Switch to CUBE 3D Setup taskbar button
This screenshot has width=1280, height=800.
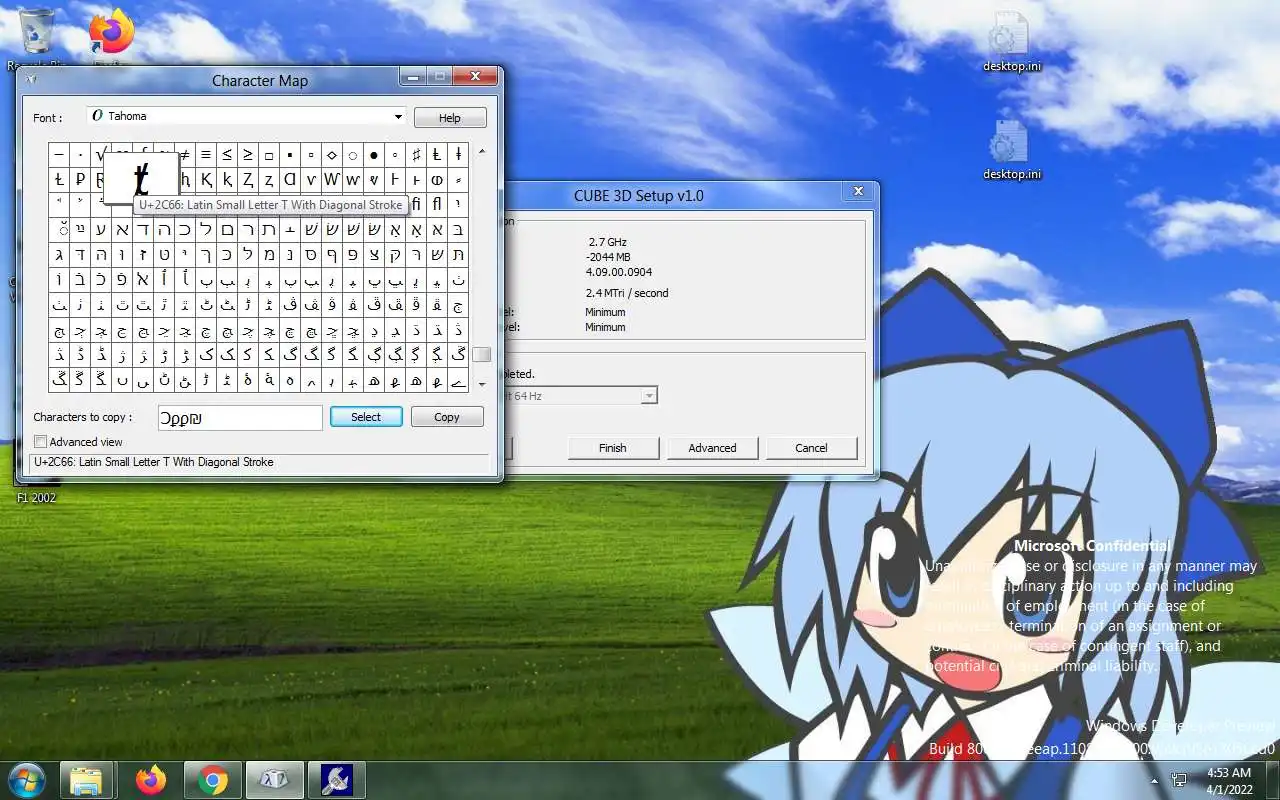pos(336,780)
